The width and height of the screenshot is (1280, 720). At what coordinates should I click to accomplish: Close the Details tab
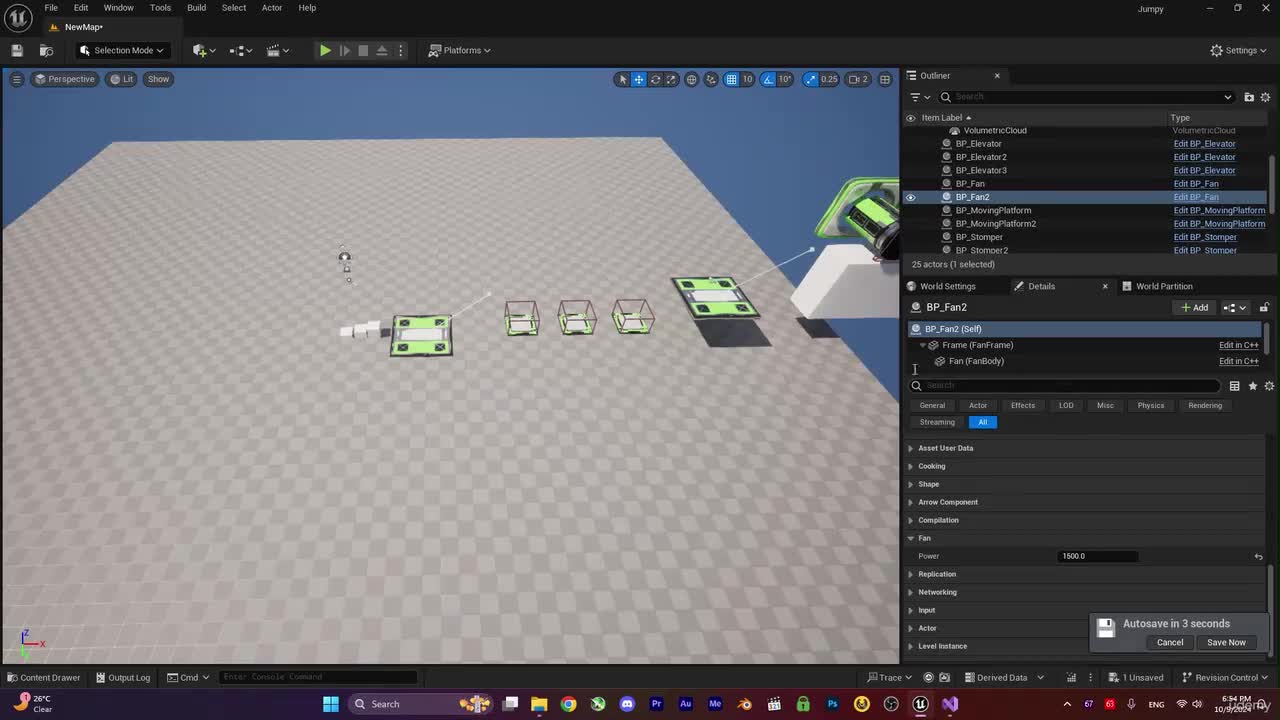click(x=1105, y=287)
